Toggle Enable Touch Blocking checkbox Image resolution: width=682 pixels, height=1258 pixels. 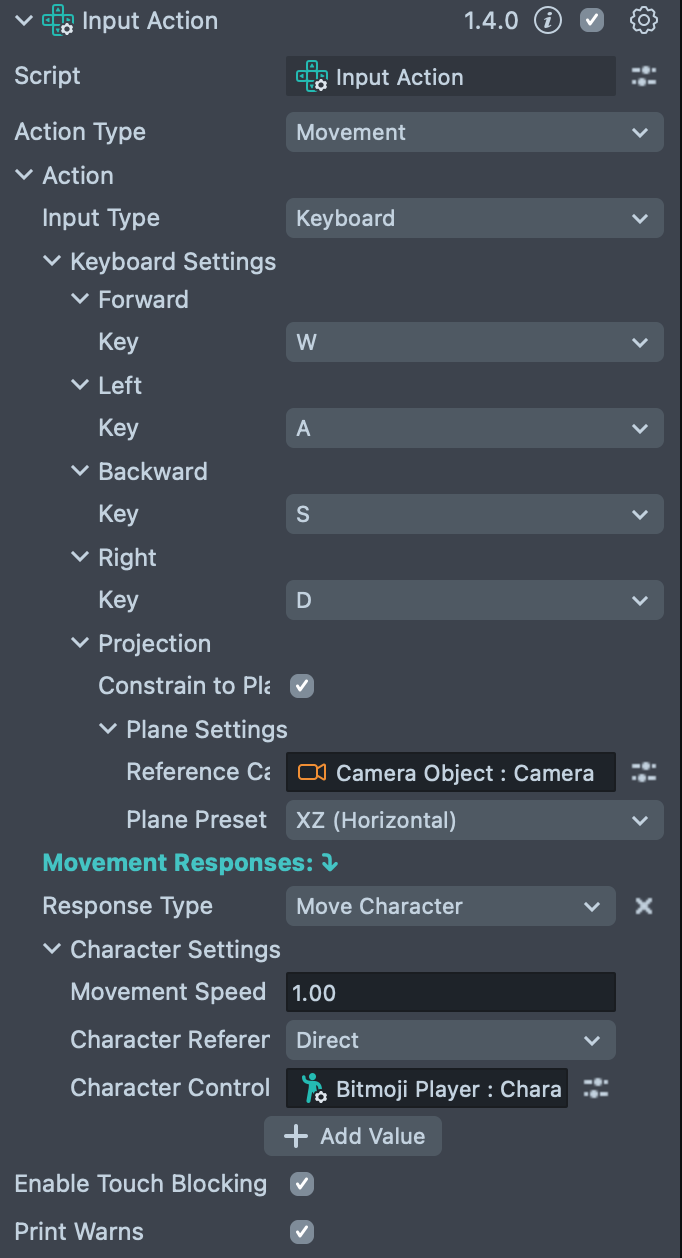pyautogui.click(x=302, y=1184)
